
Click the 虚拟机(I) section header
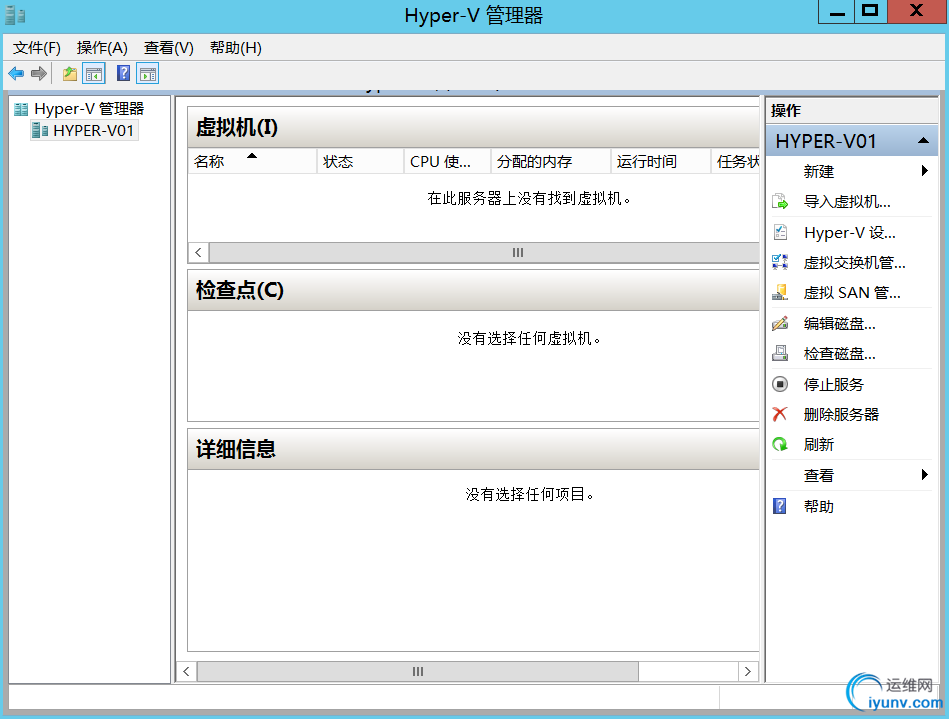(473, 127)
